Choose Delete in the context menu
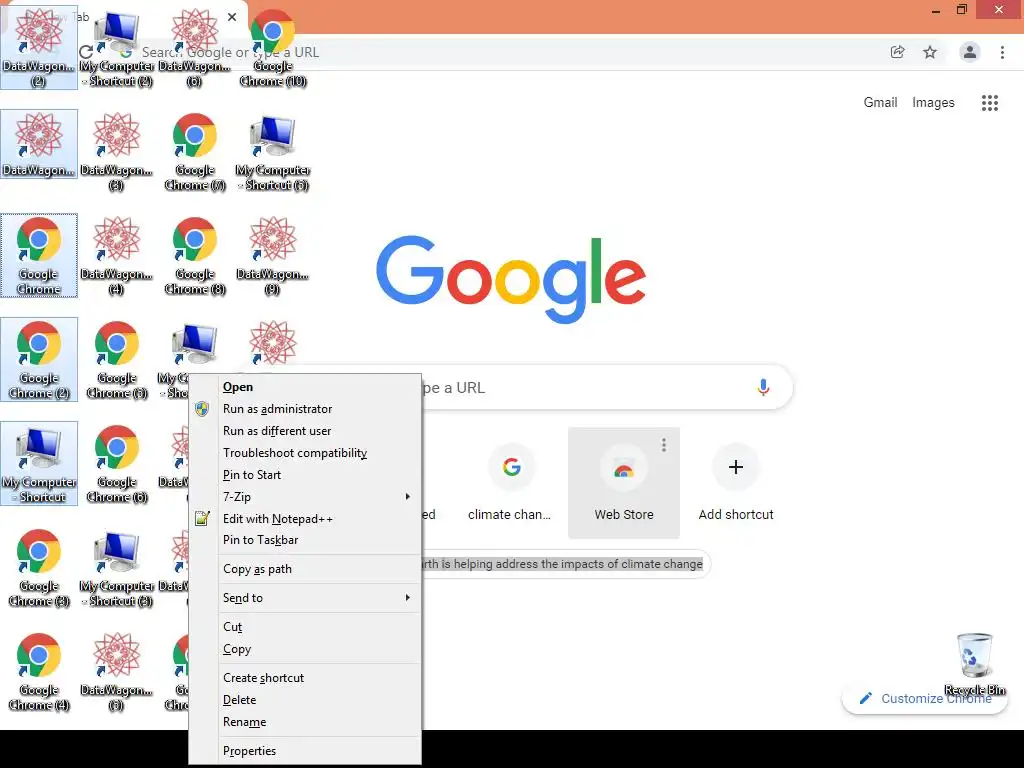 click(319, 700)
